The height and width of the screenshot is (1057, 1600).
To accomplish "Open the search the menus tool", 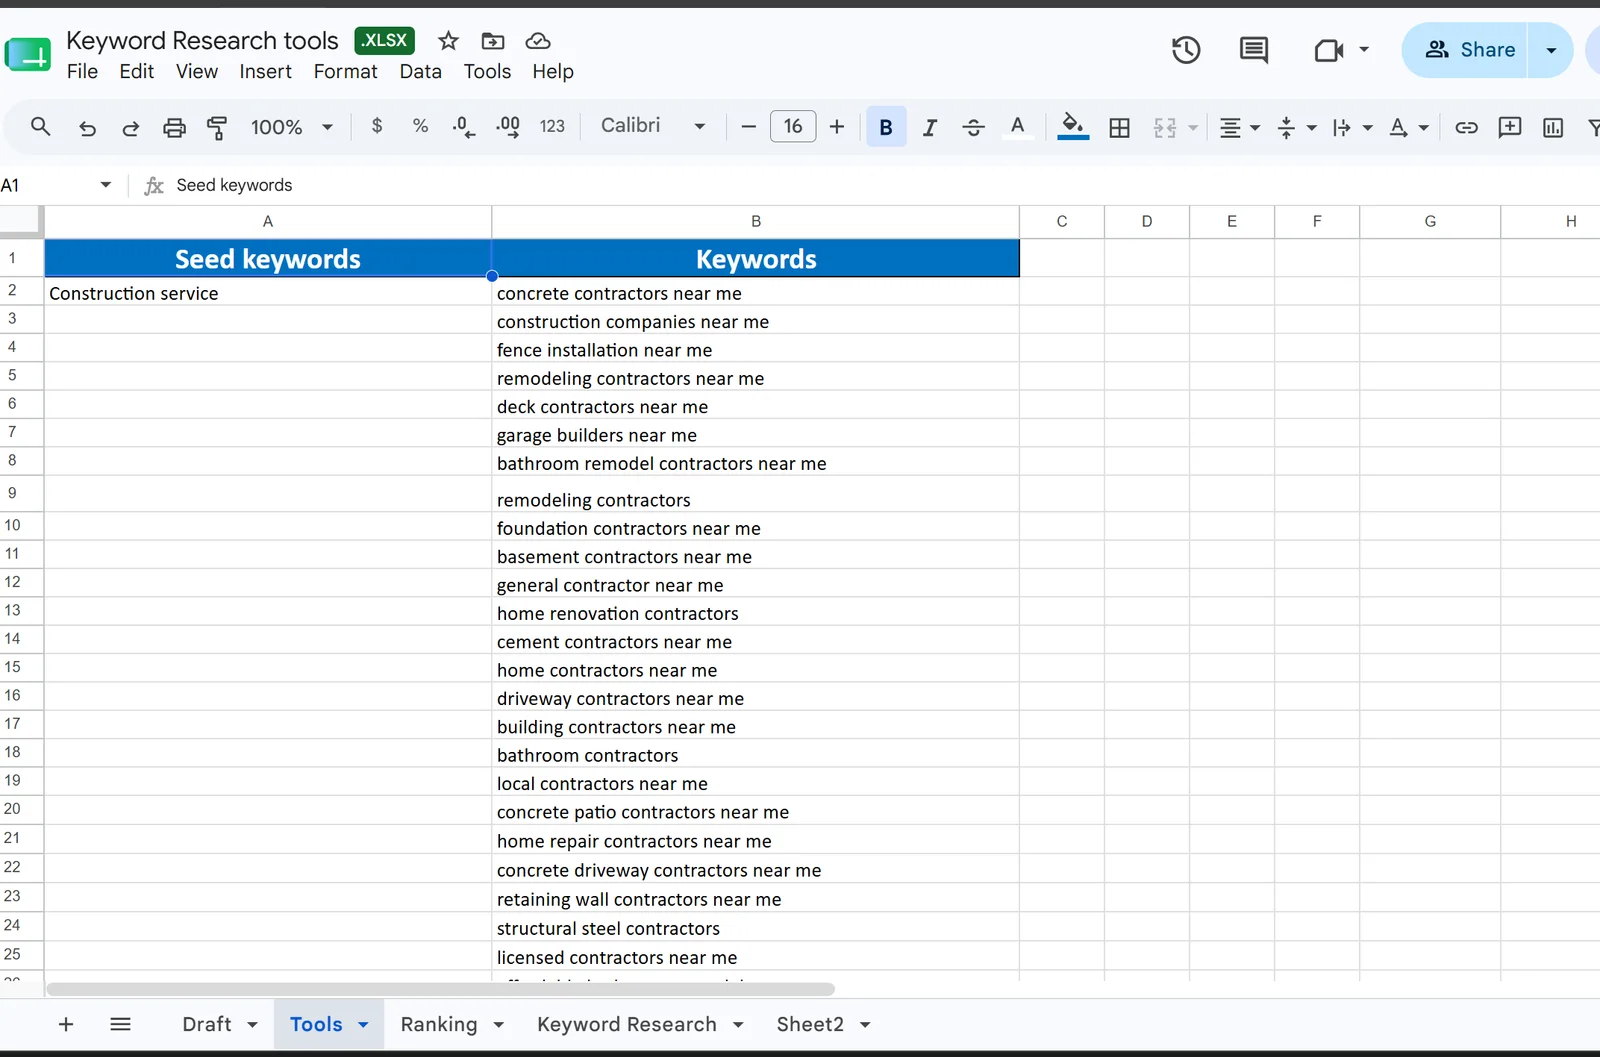I will (x=40, y=127).
